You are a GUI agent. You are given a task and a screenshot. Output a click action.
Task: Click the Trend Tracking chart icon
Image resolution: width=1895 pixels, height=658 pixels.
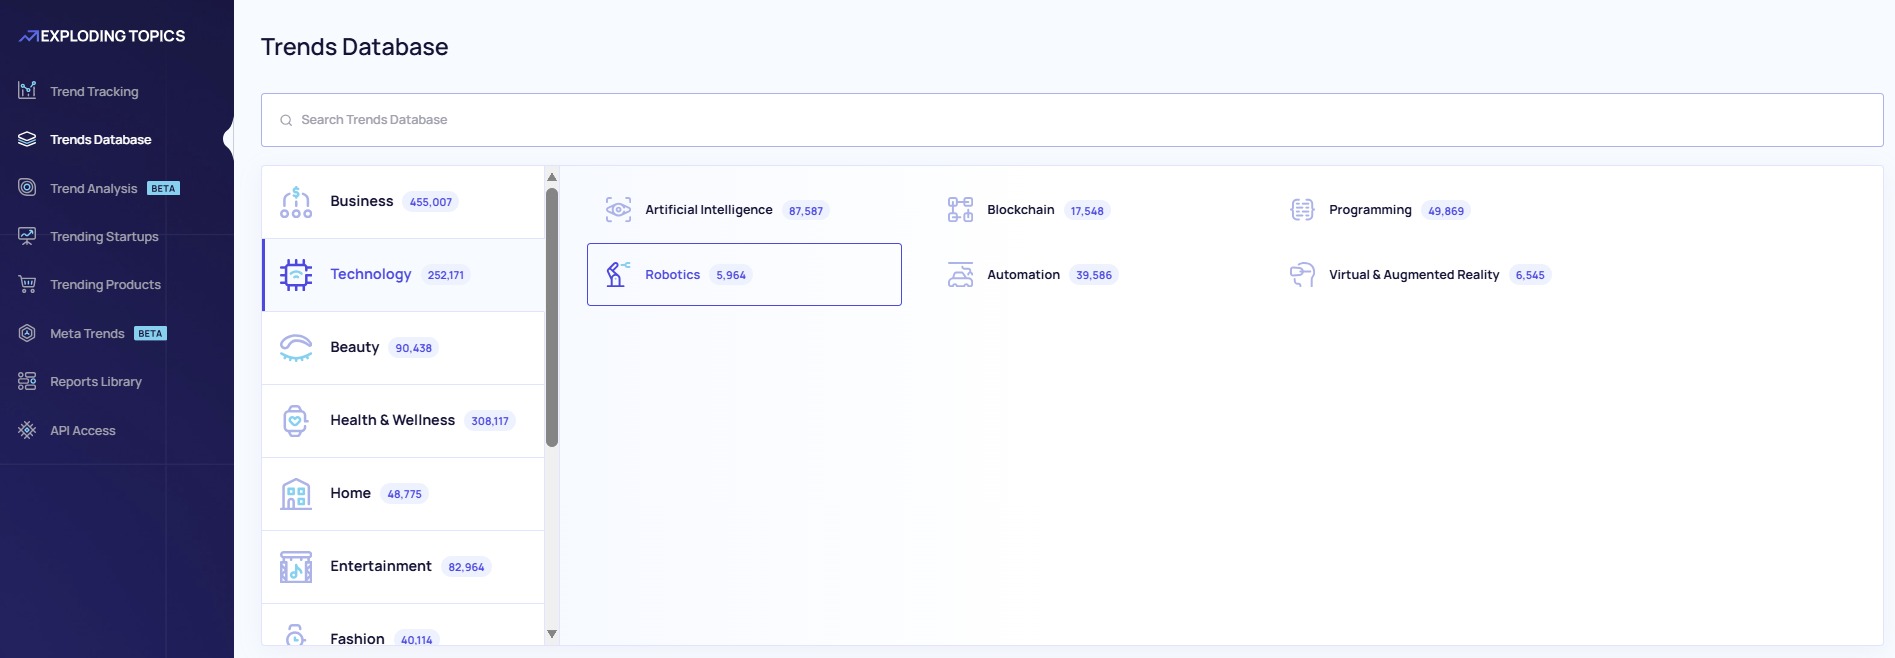click(x=27, y=91)
